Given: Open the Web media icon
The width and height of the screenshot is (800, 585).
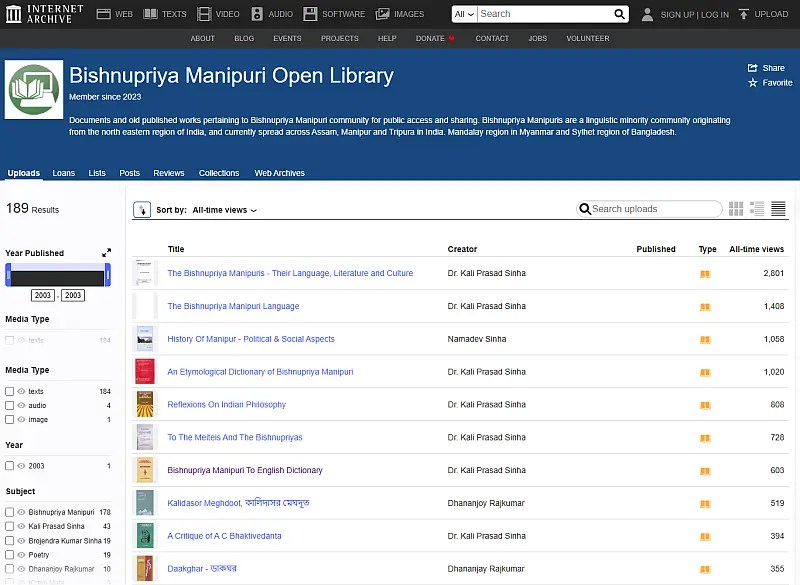Looking at the screenshot, I should pyautogui.click(x=104, y=14).
